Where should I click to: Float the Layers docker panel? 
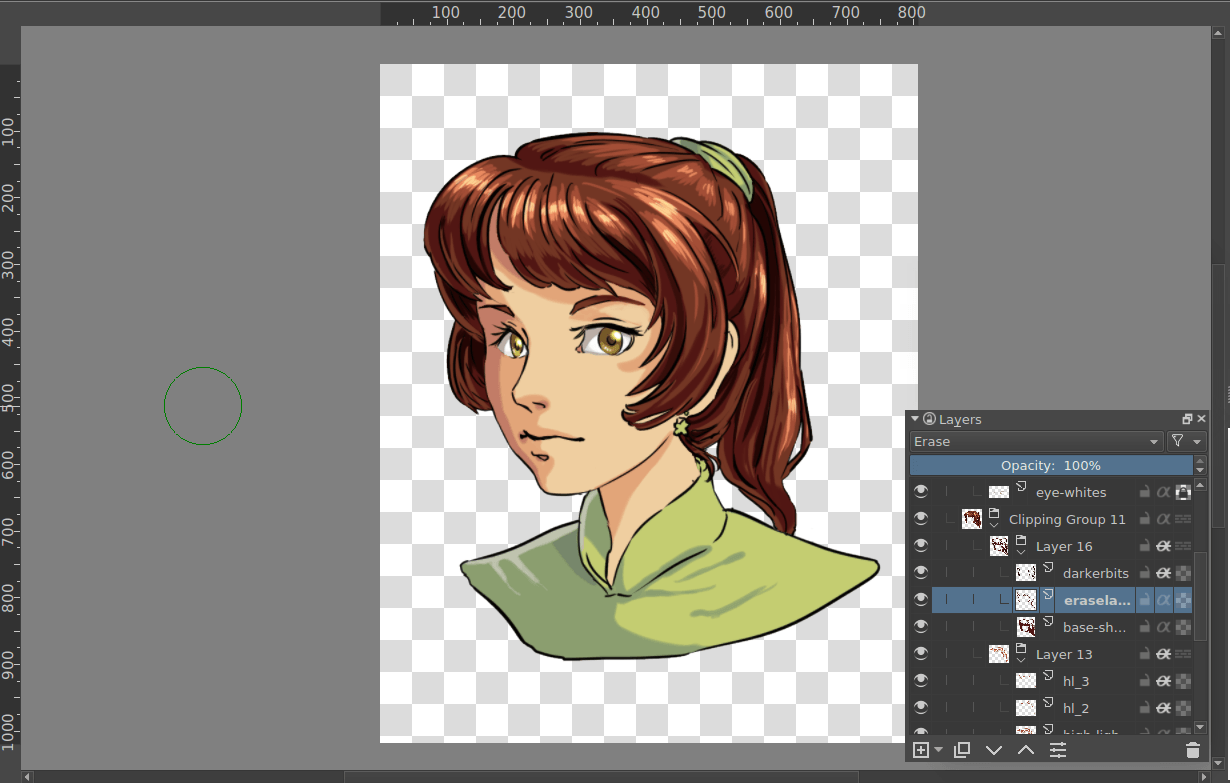click(1187, 419)
